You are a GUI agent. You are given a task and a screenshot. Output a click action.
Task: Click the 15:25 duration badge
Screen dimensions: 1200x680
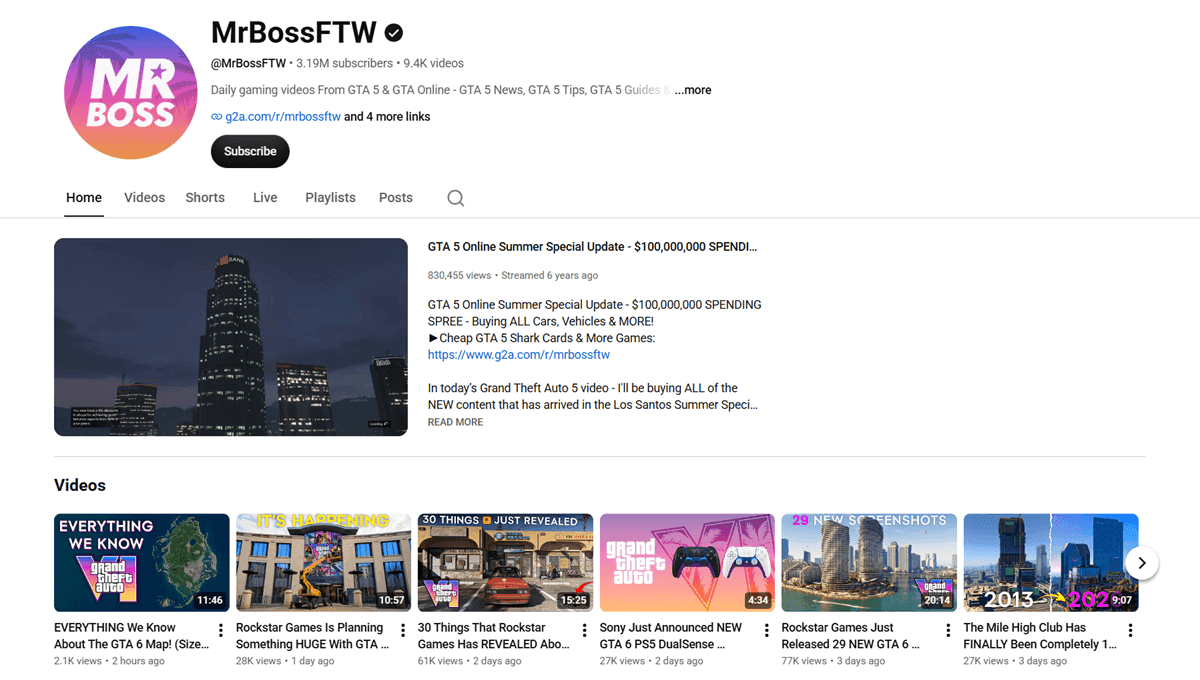[574, 601]
